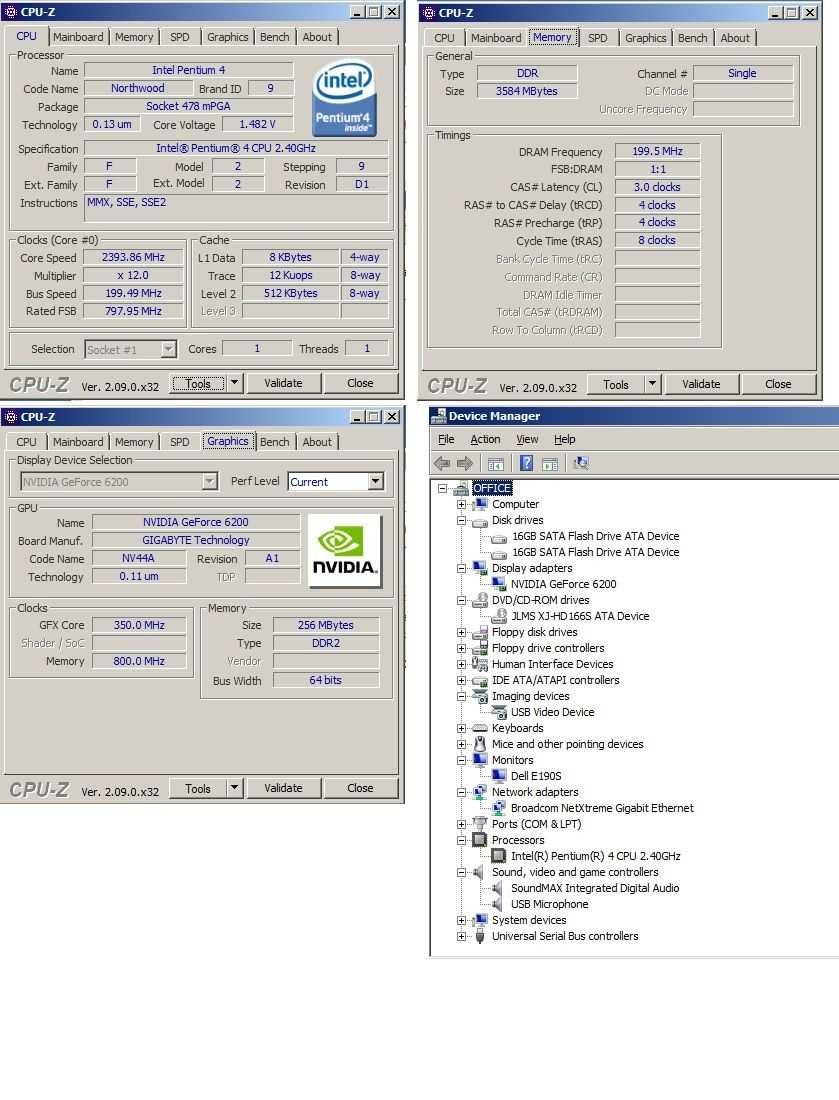839x1100 pixels.
Task: Click the Keyboards category icon
Action: (x=480, y=728)
